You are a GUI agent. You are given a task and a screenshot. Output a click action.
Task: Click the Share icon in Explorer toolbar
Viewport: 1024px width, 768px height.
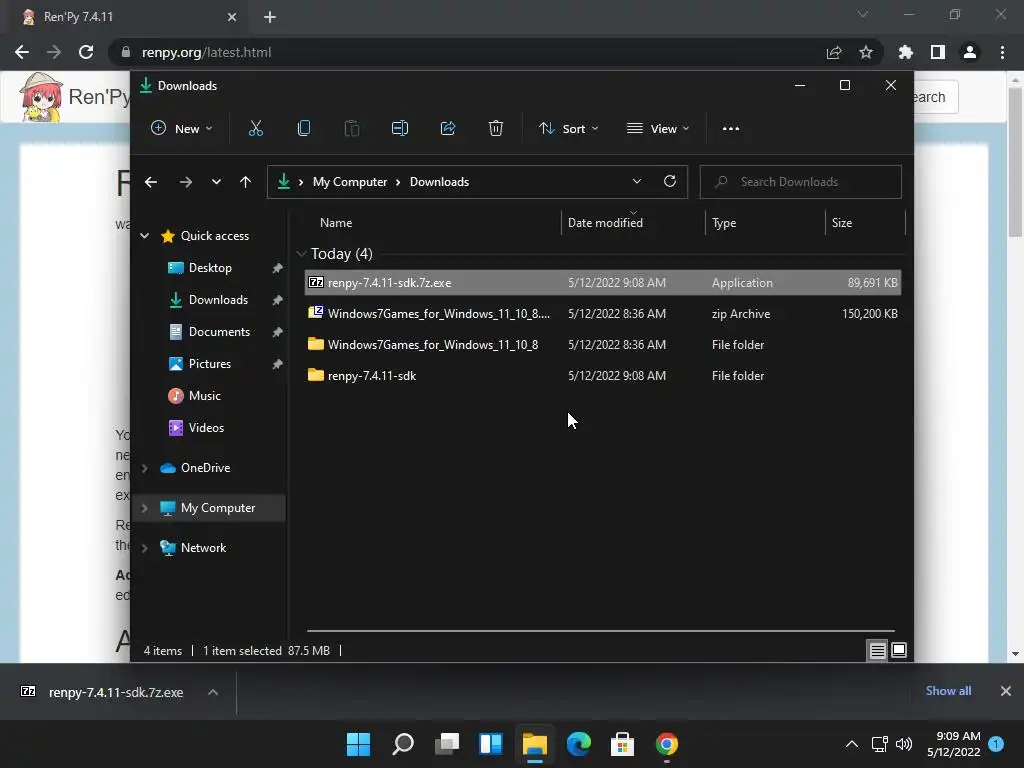[x=448, y=129]
